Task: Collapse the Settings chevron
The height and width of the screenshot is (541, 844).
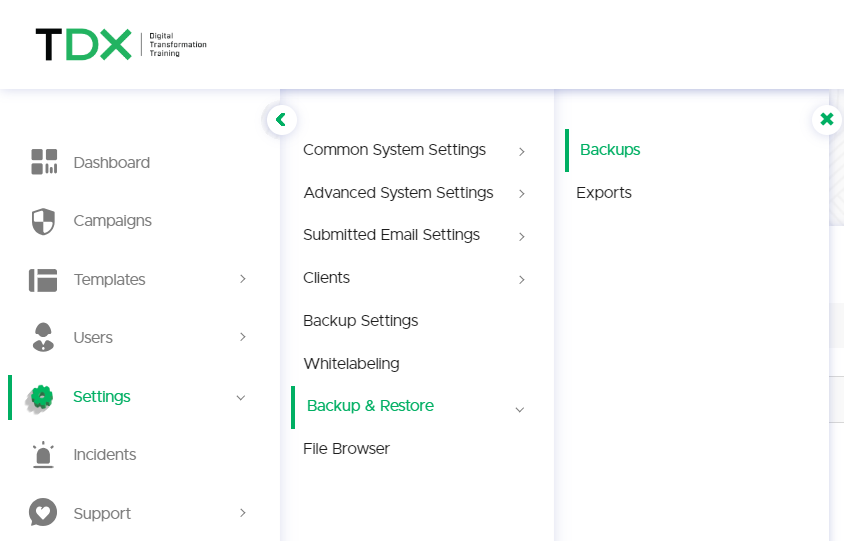Action: (241, 398)
